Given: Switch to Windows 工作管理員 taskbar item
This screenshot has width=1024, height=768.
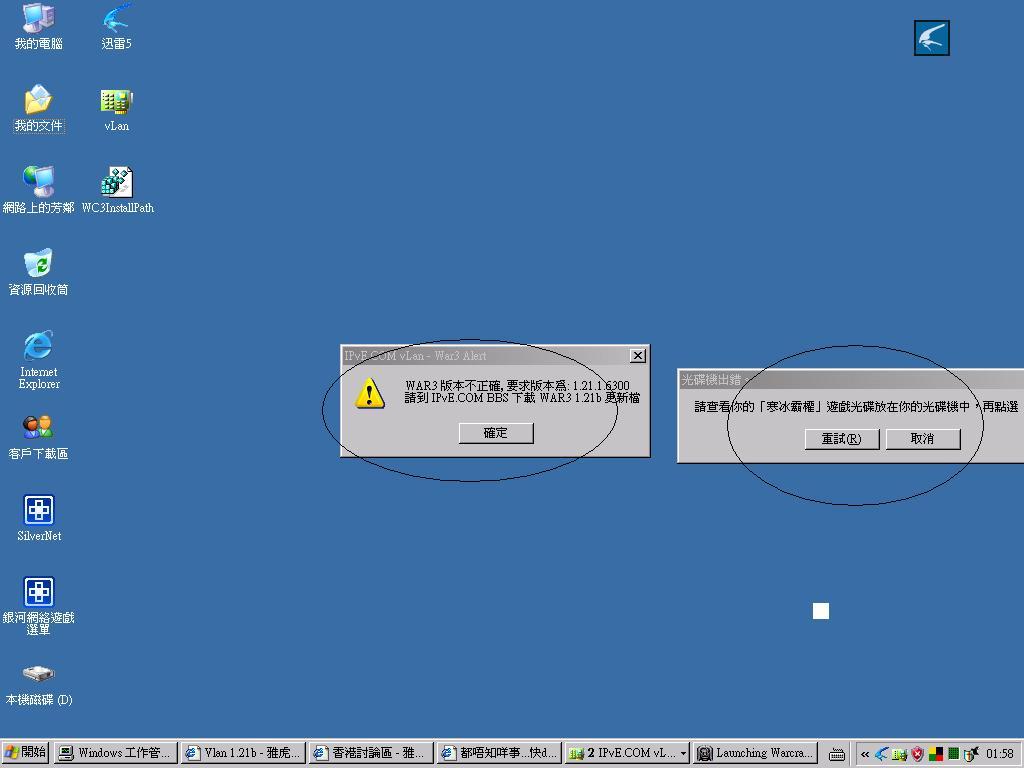Looking at the screenshot, I should click(x=115, y=753).
